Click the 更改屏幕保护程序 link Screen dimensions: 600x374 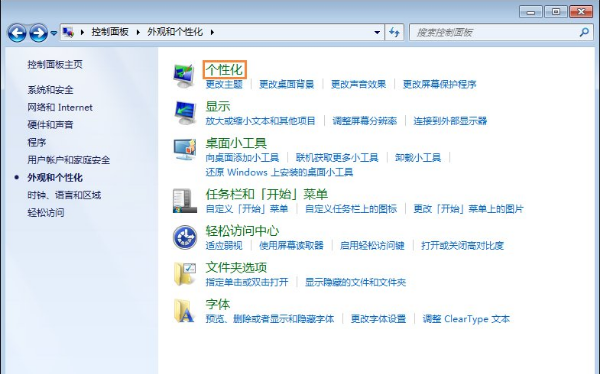440,84
